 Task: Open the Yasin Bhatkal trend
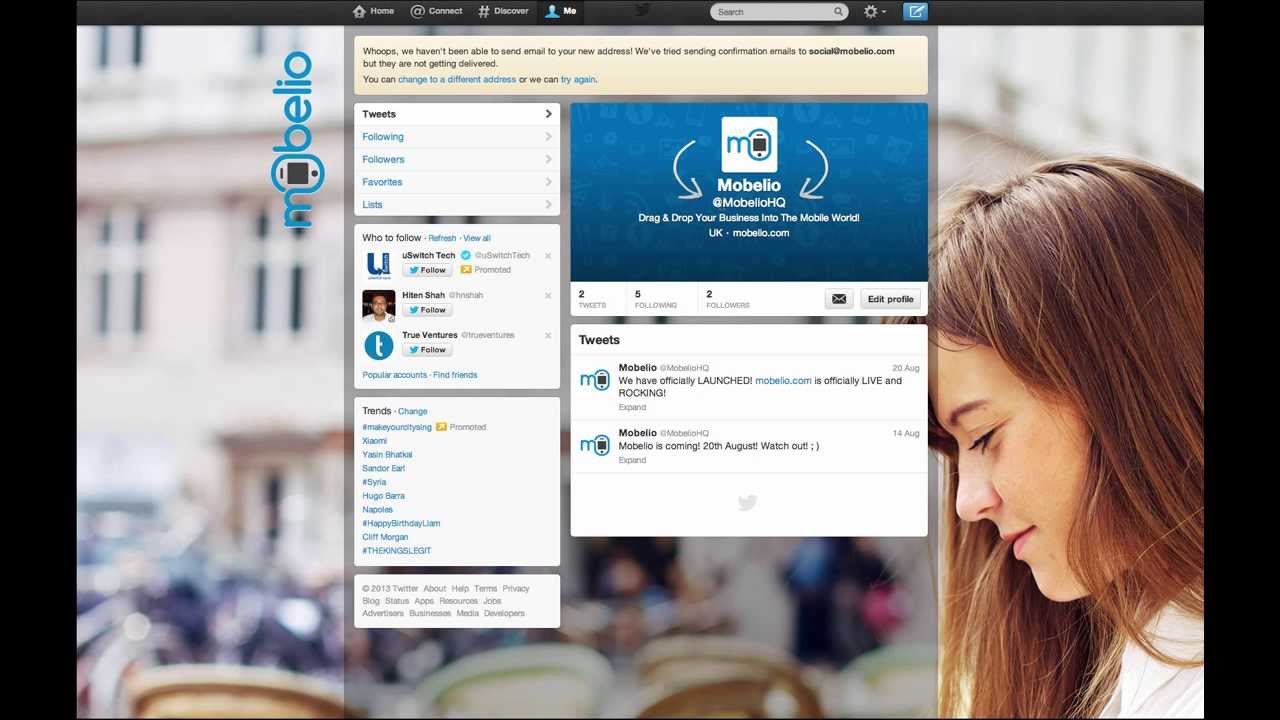(x=387, y=455)
